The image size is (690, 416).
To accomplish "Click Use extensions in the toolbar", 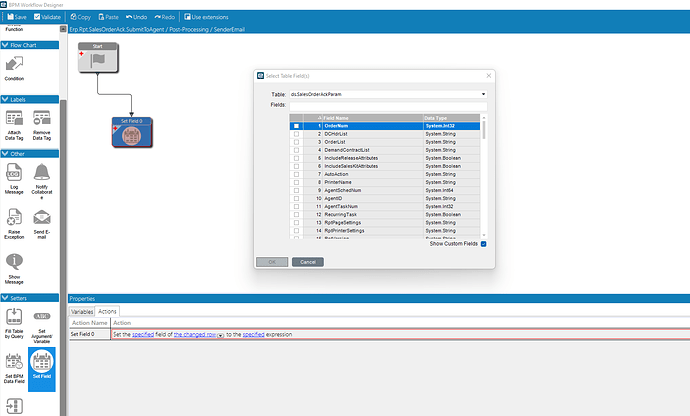I will [x=206, y=17].
